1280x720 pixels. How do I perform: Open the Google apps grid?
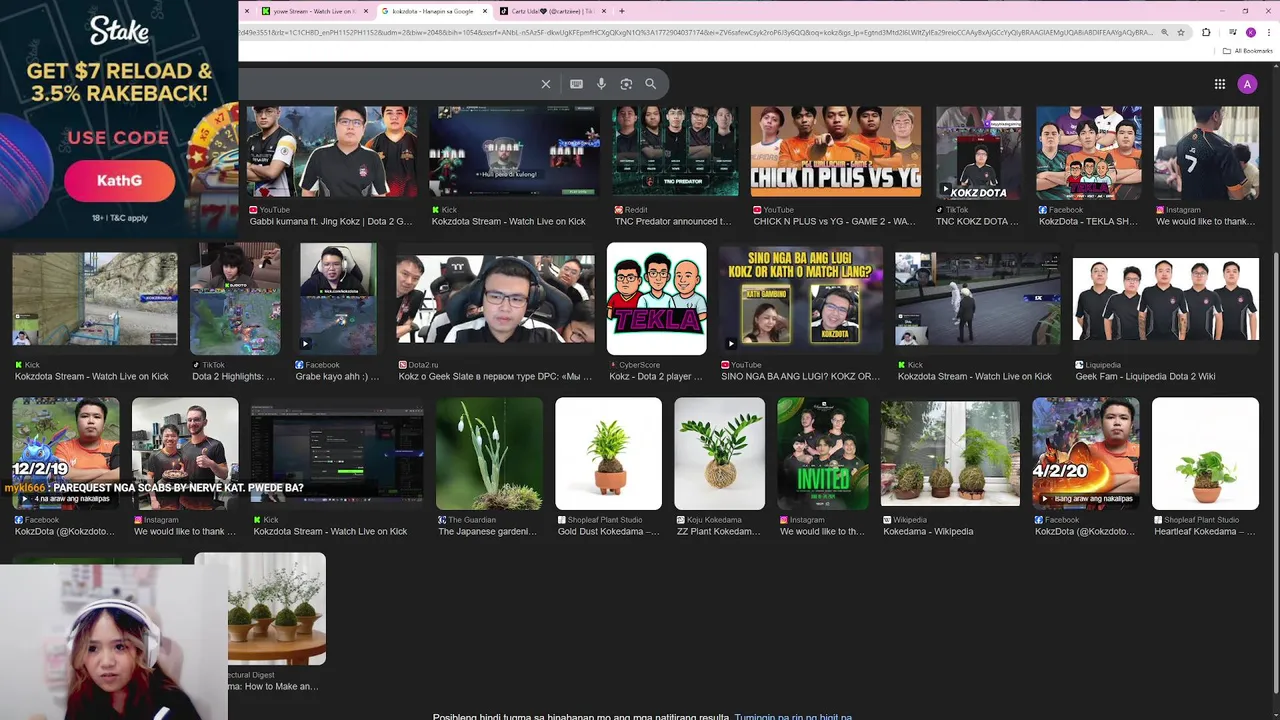1220,84
